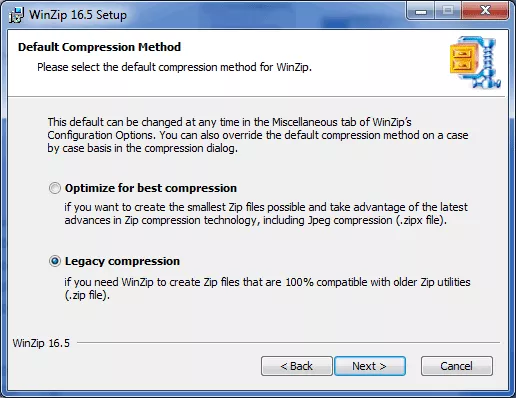
Task: Click the WinZip 16.5 version label
Action: tap(41, 343)
